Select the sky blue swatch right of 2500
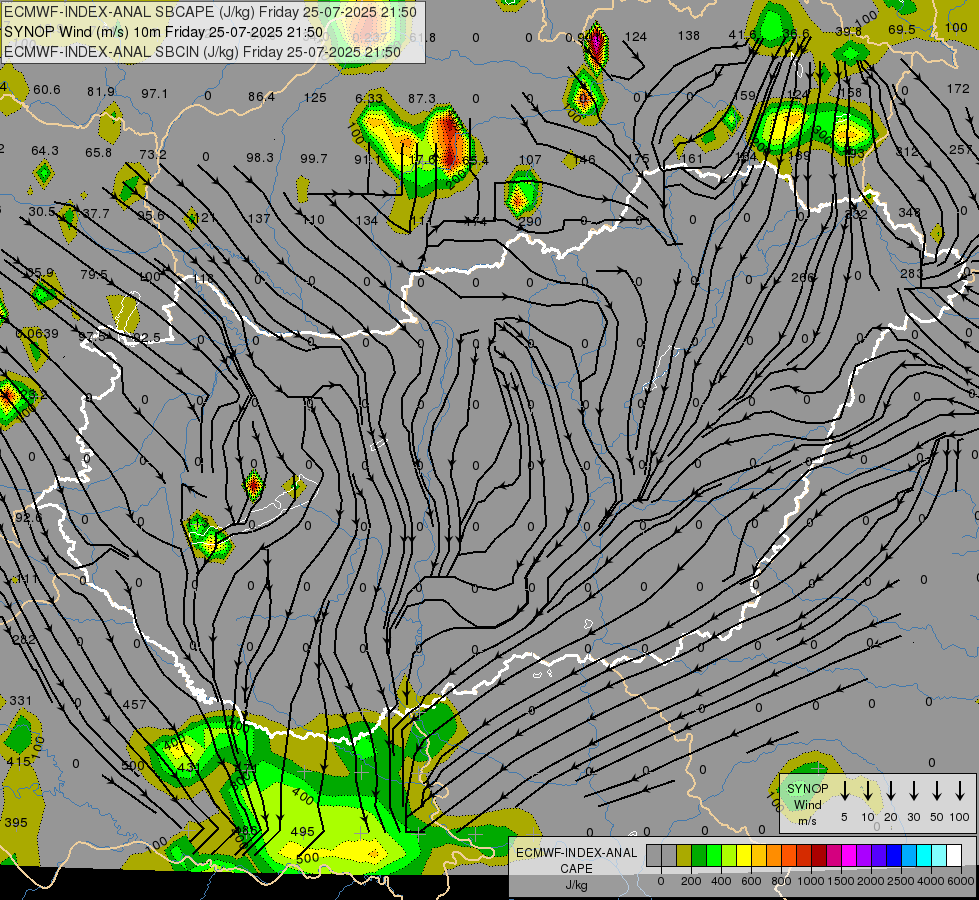This screenshot has width=979, height=900. click(x=909, y=856)
